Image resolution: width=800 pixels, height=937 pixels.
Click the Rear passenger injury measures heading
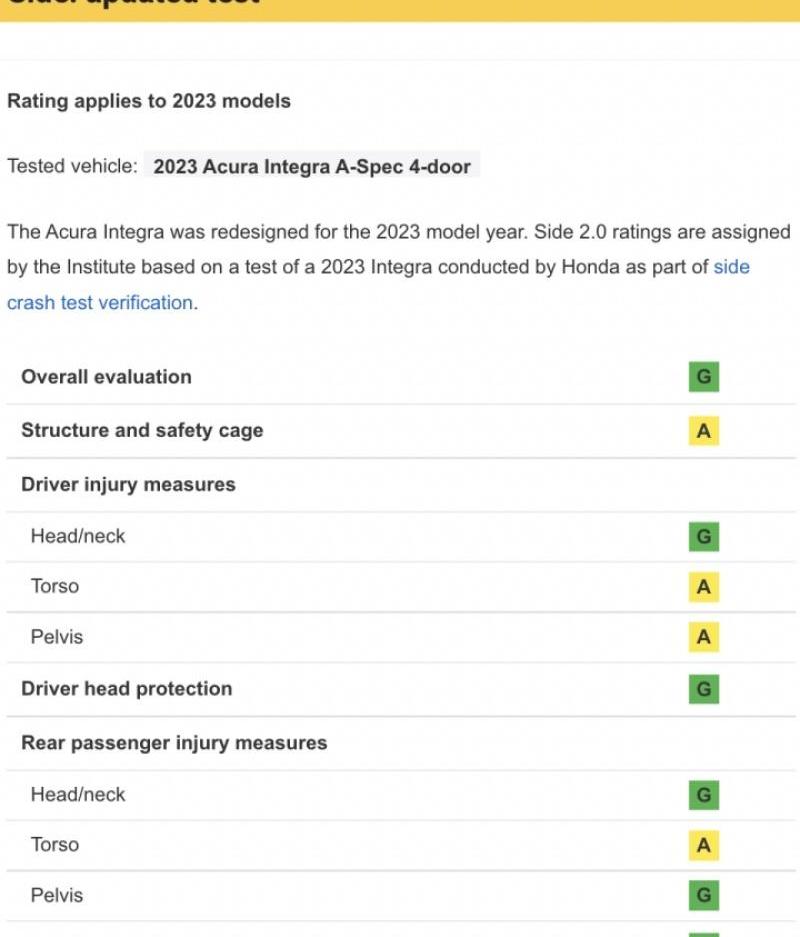[x=174, y=743]
